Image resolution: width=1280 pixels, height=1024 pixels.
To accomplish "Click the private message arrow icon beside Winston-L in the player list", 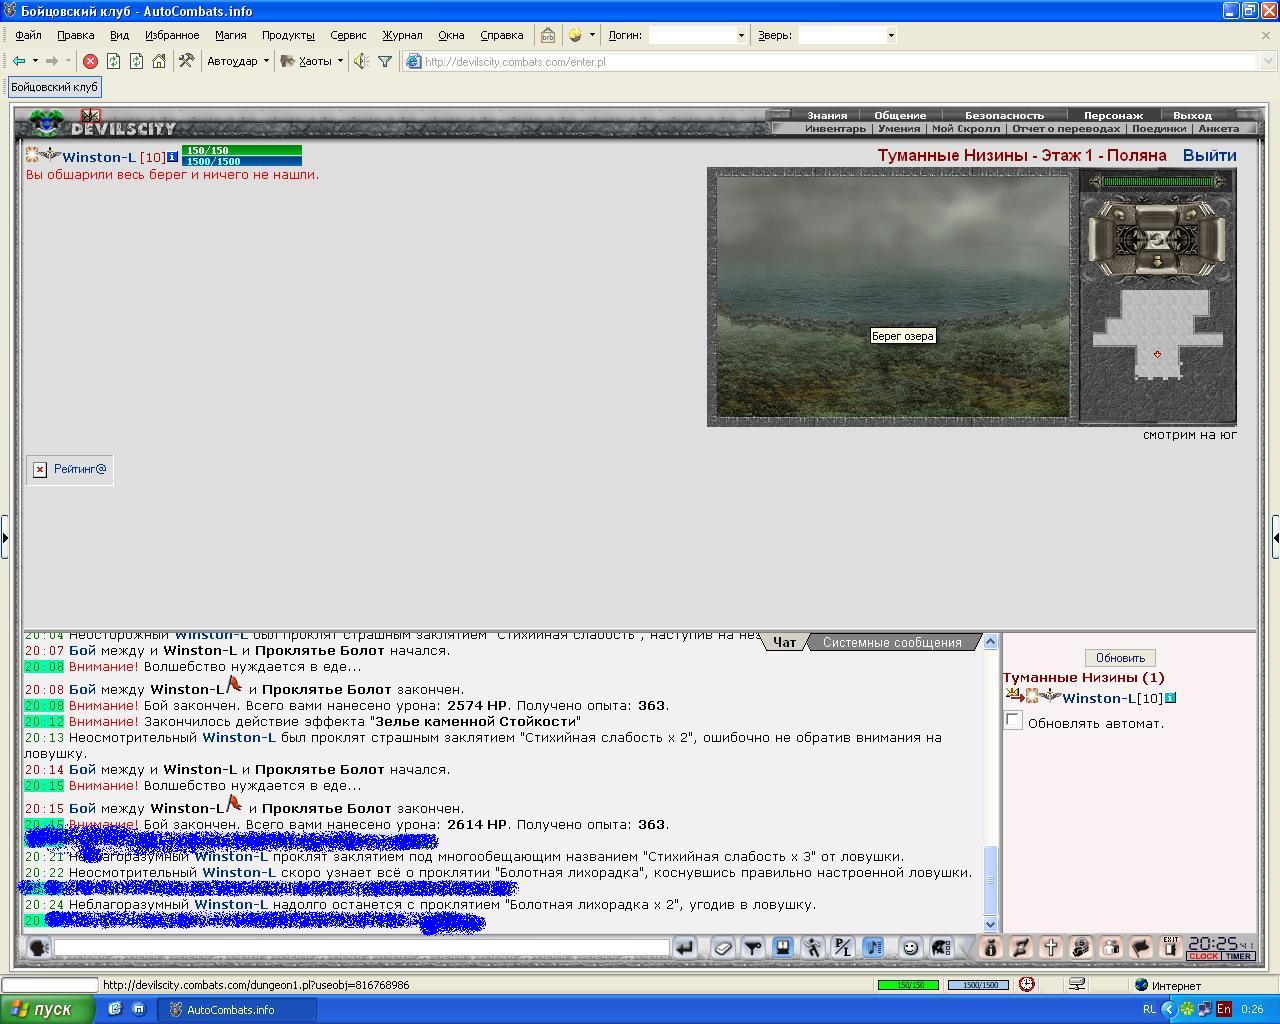I will coord(1013,696).
